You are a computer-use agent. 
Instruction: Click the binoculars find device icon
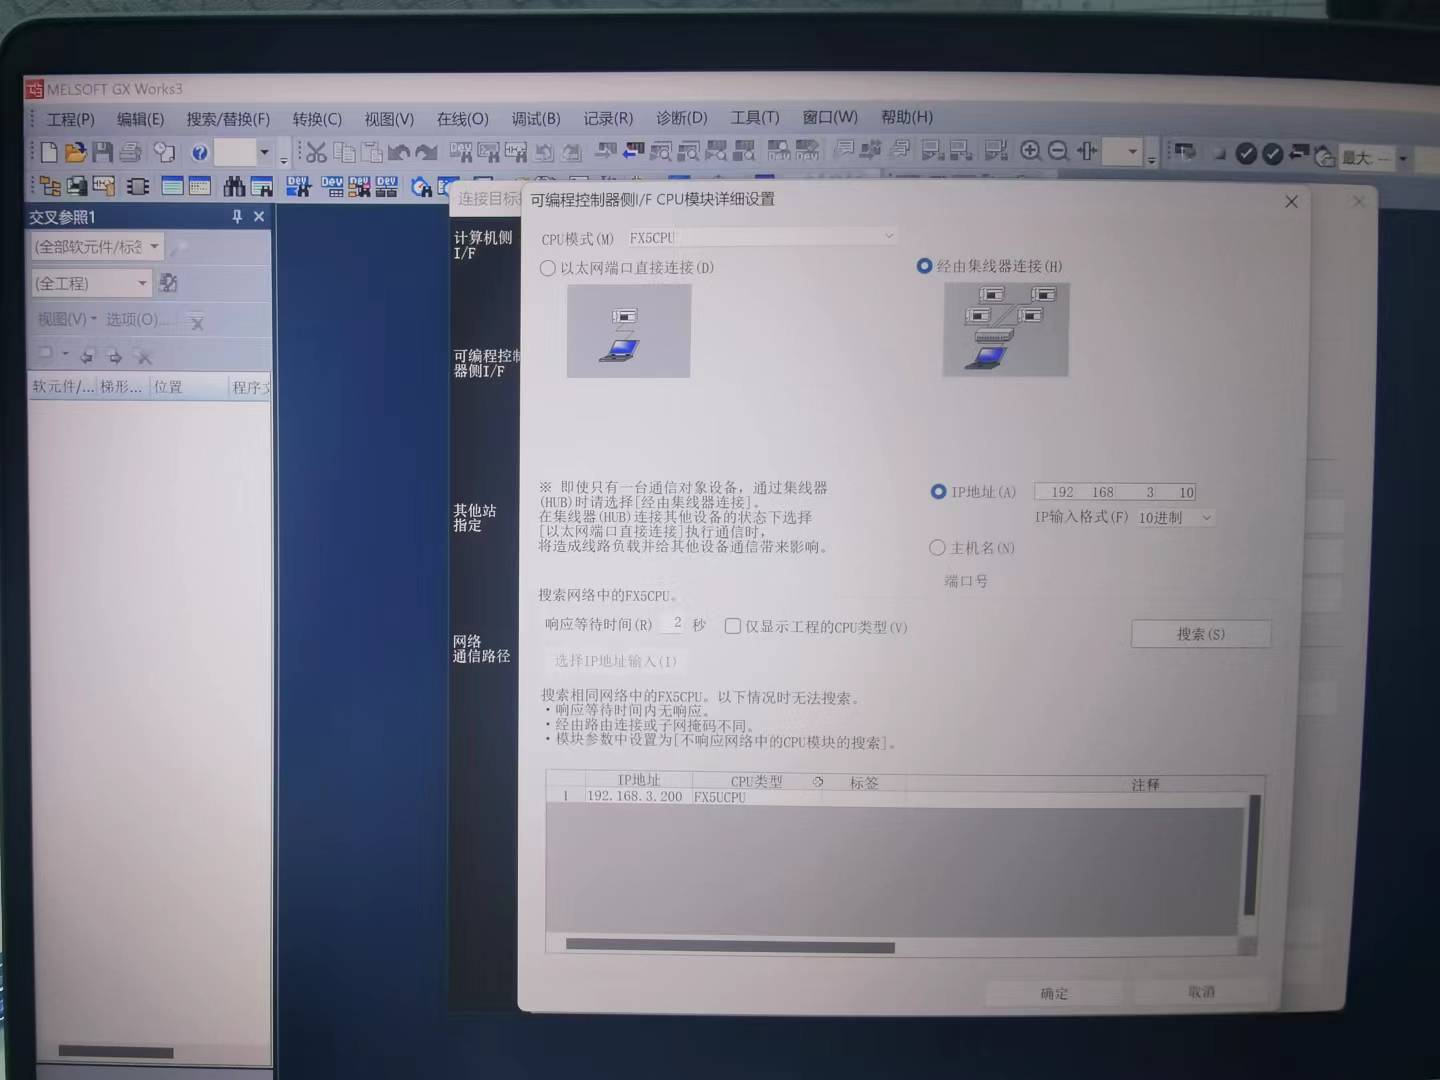pos(234,186)
